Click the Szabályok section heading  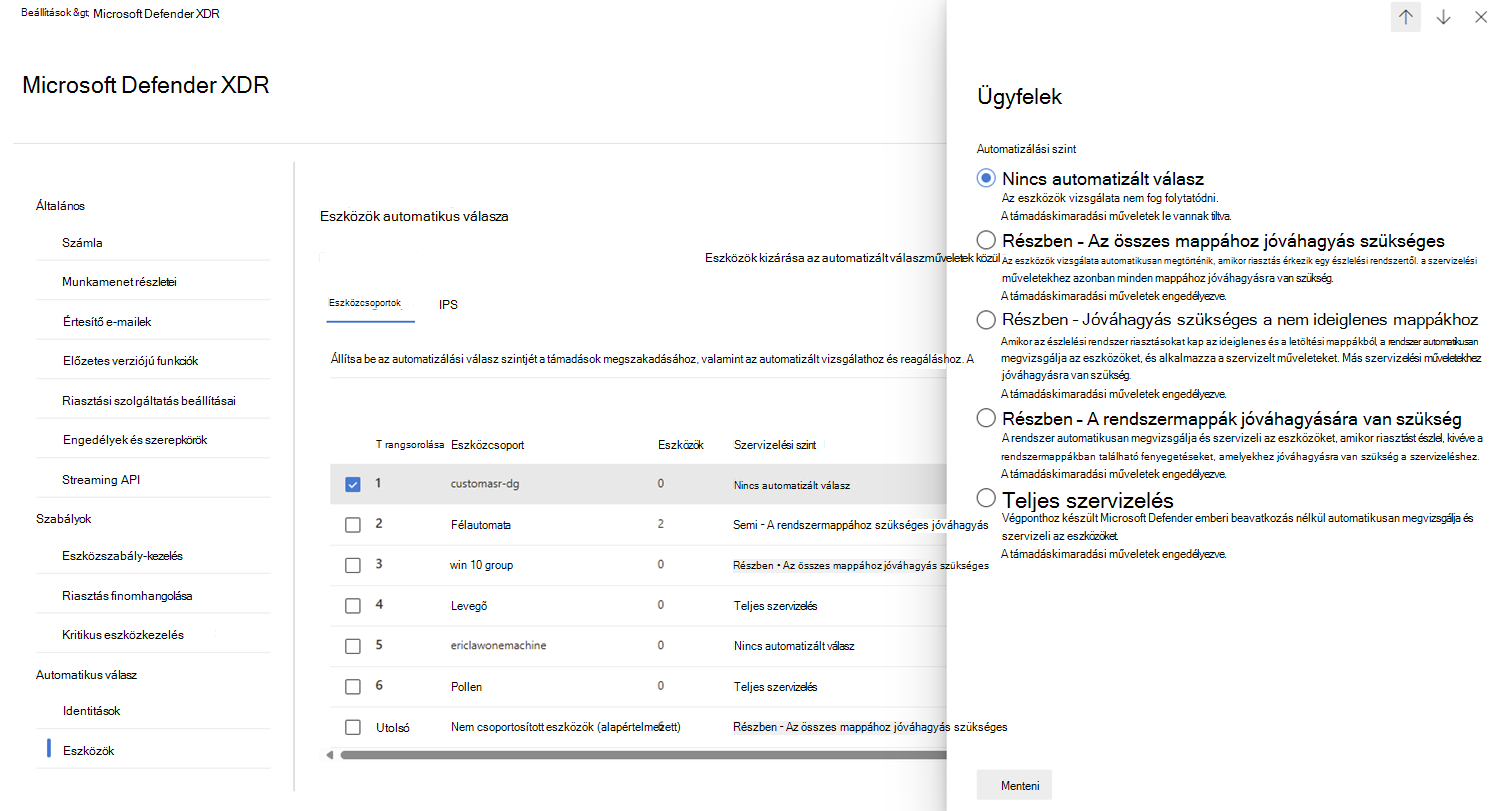pos(63,519)
